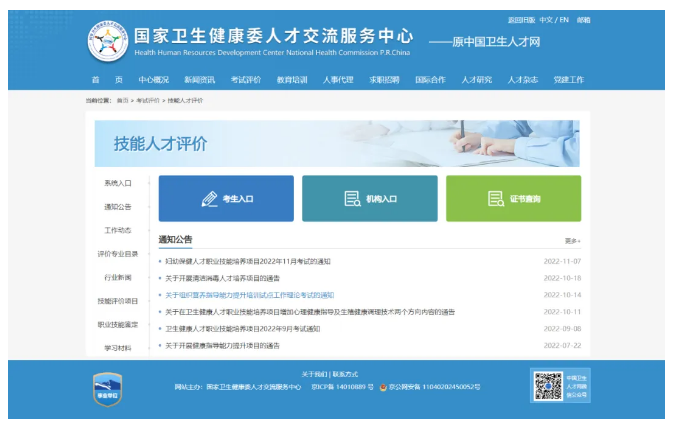
Task: Click the center's circular star logo
Action: tap(108, 42)
